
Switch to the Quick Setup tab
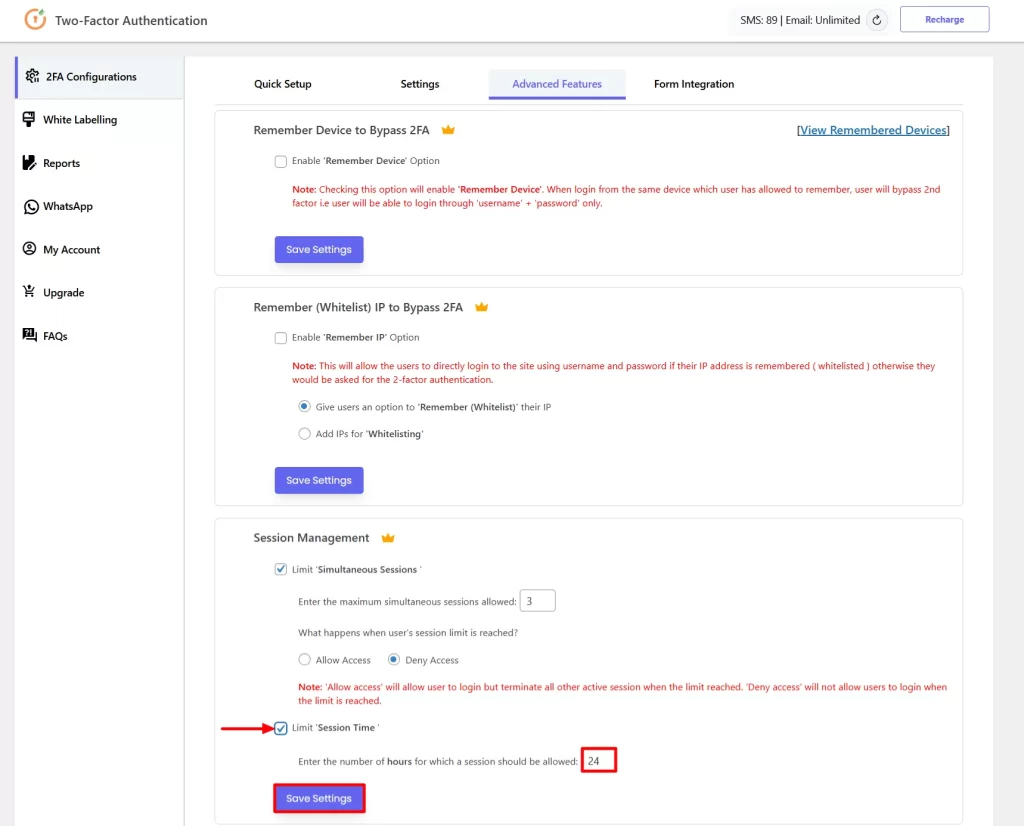(283, 84)
